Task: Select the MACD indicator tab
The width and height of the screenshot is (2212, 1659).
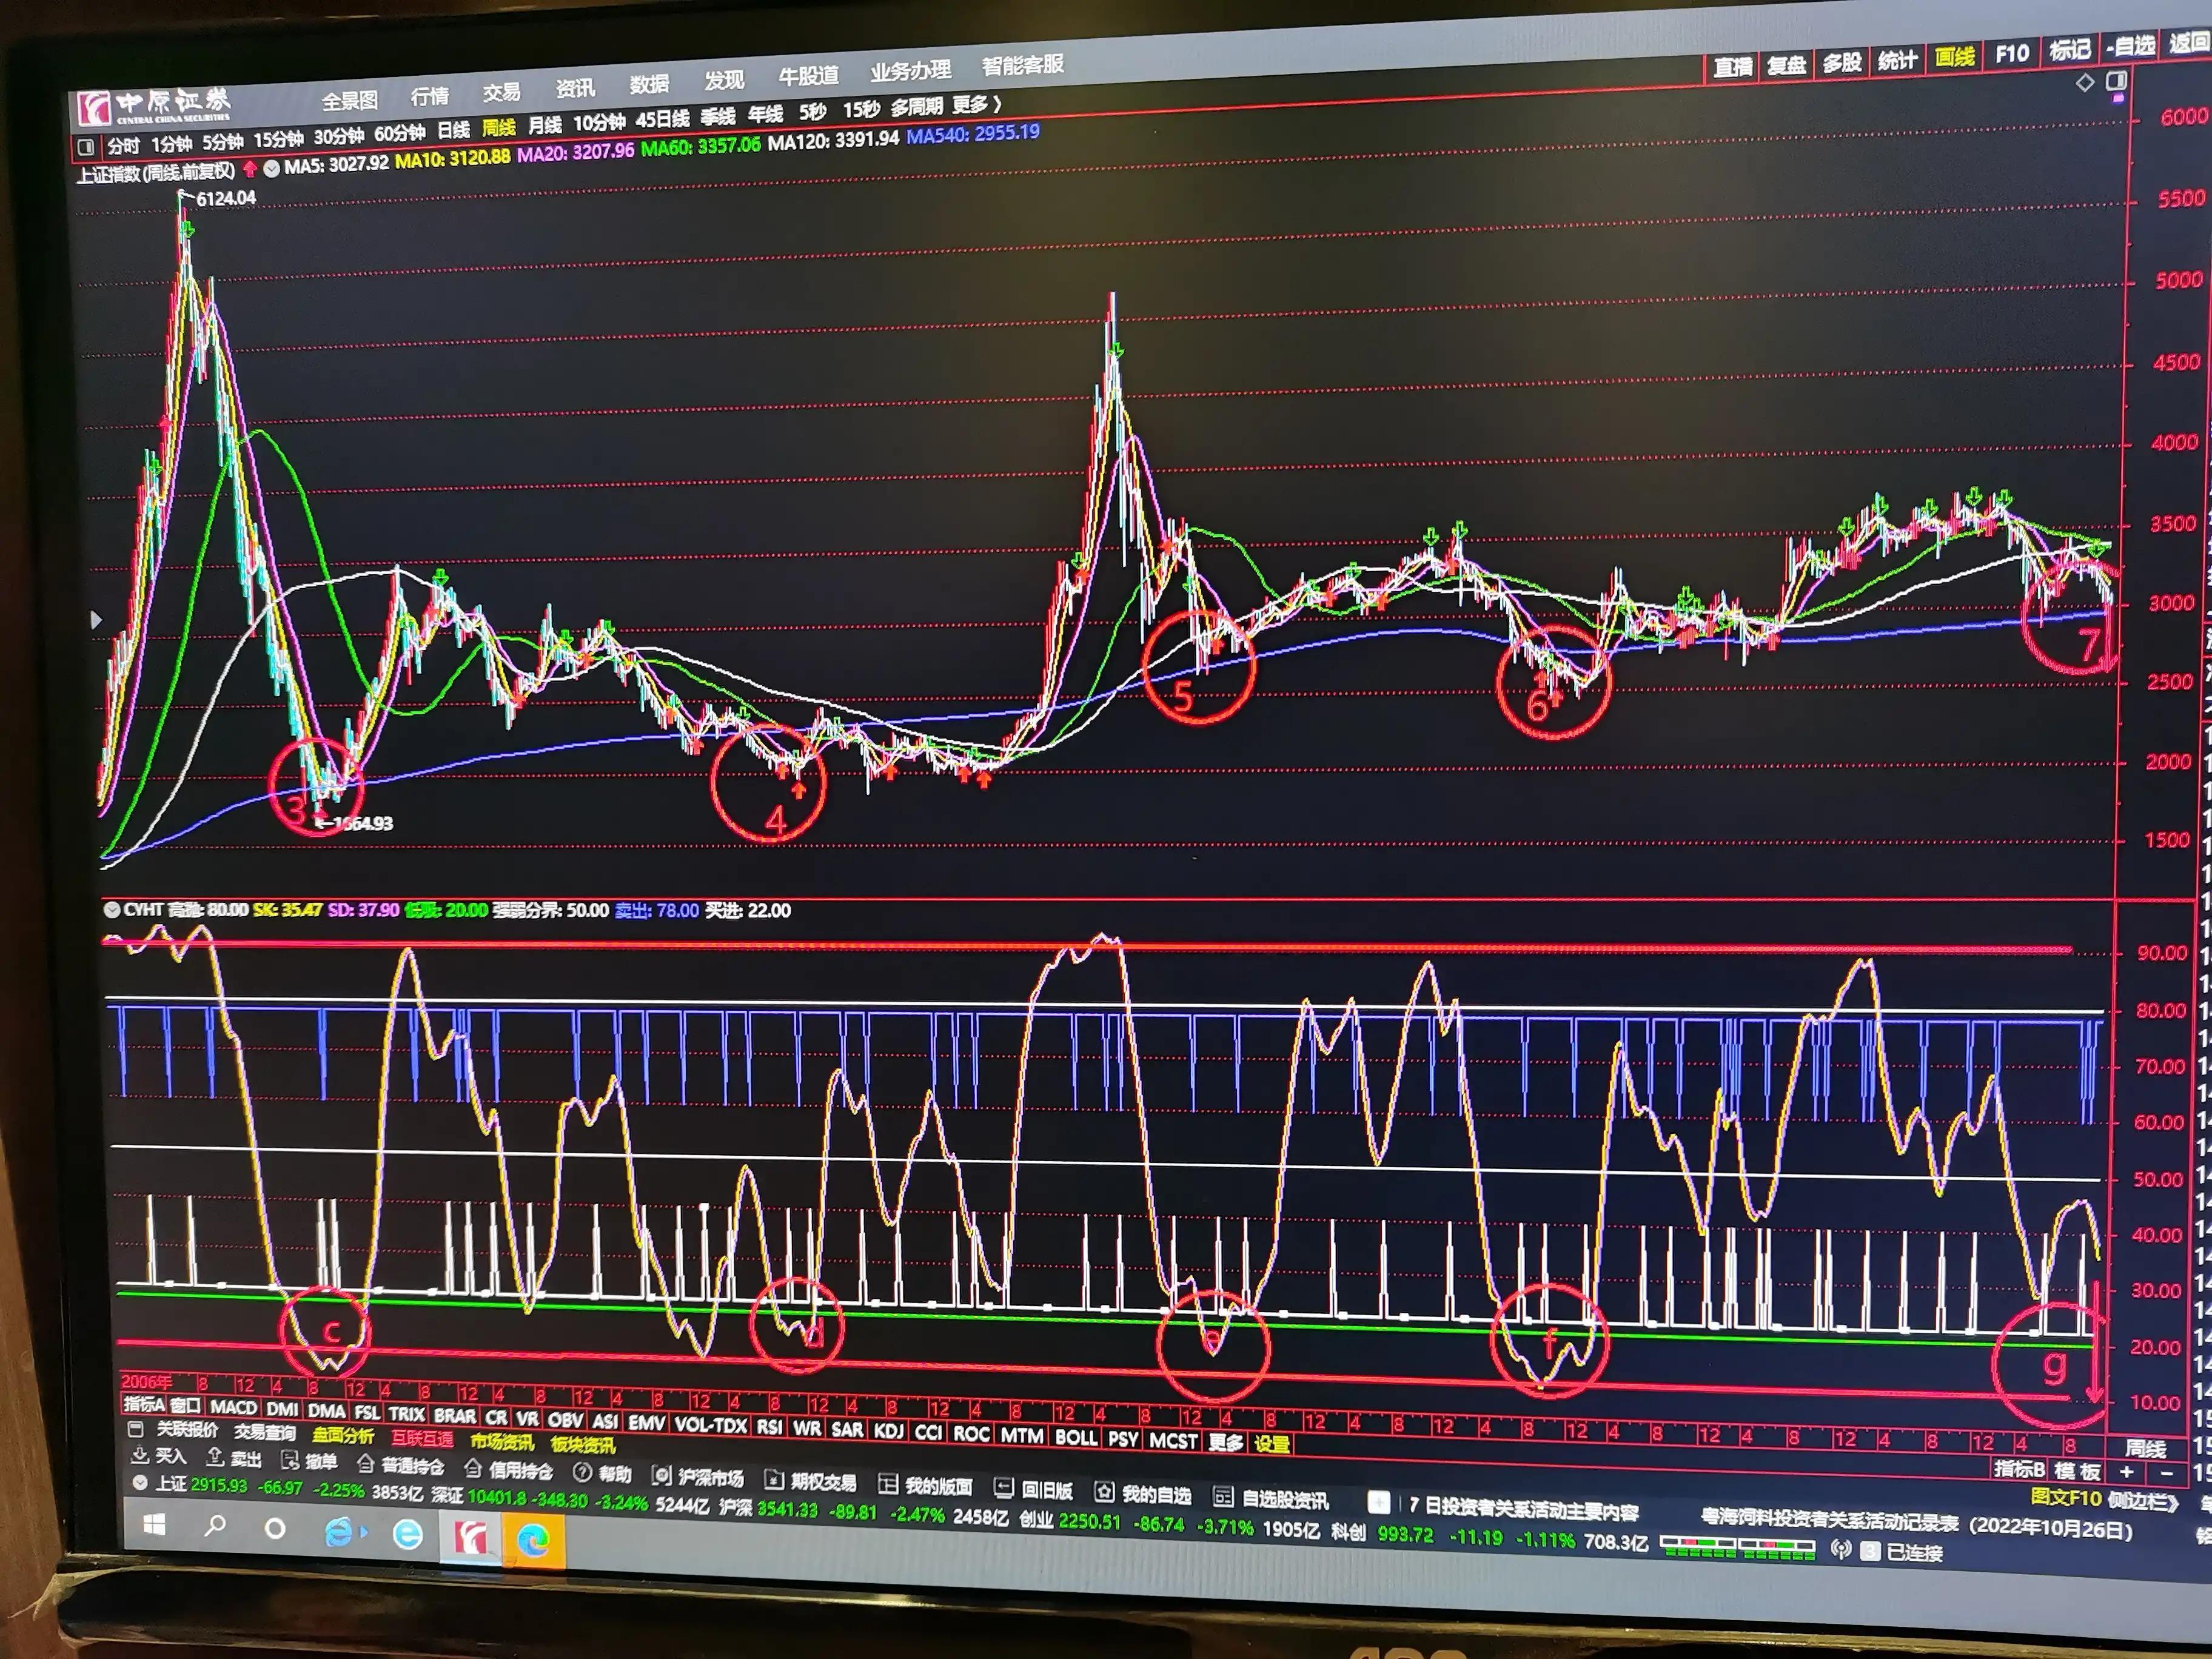Action: tap(233, 1407)
